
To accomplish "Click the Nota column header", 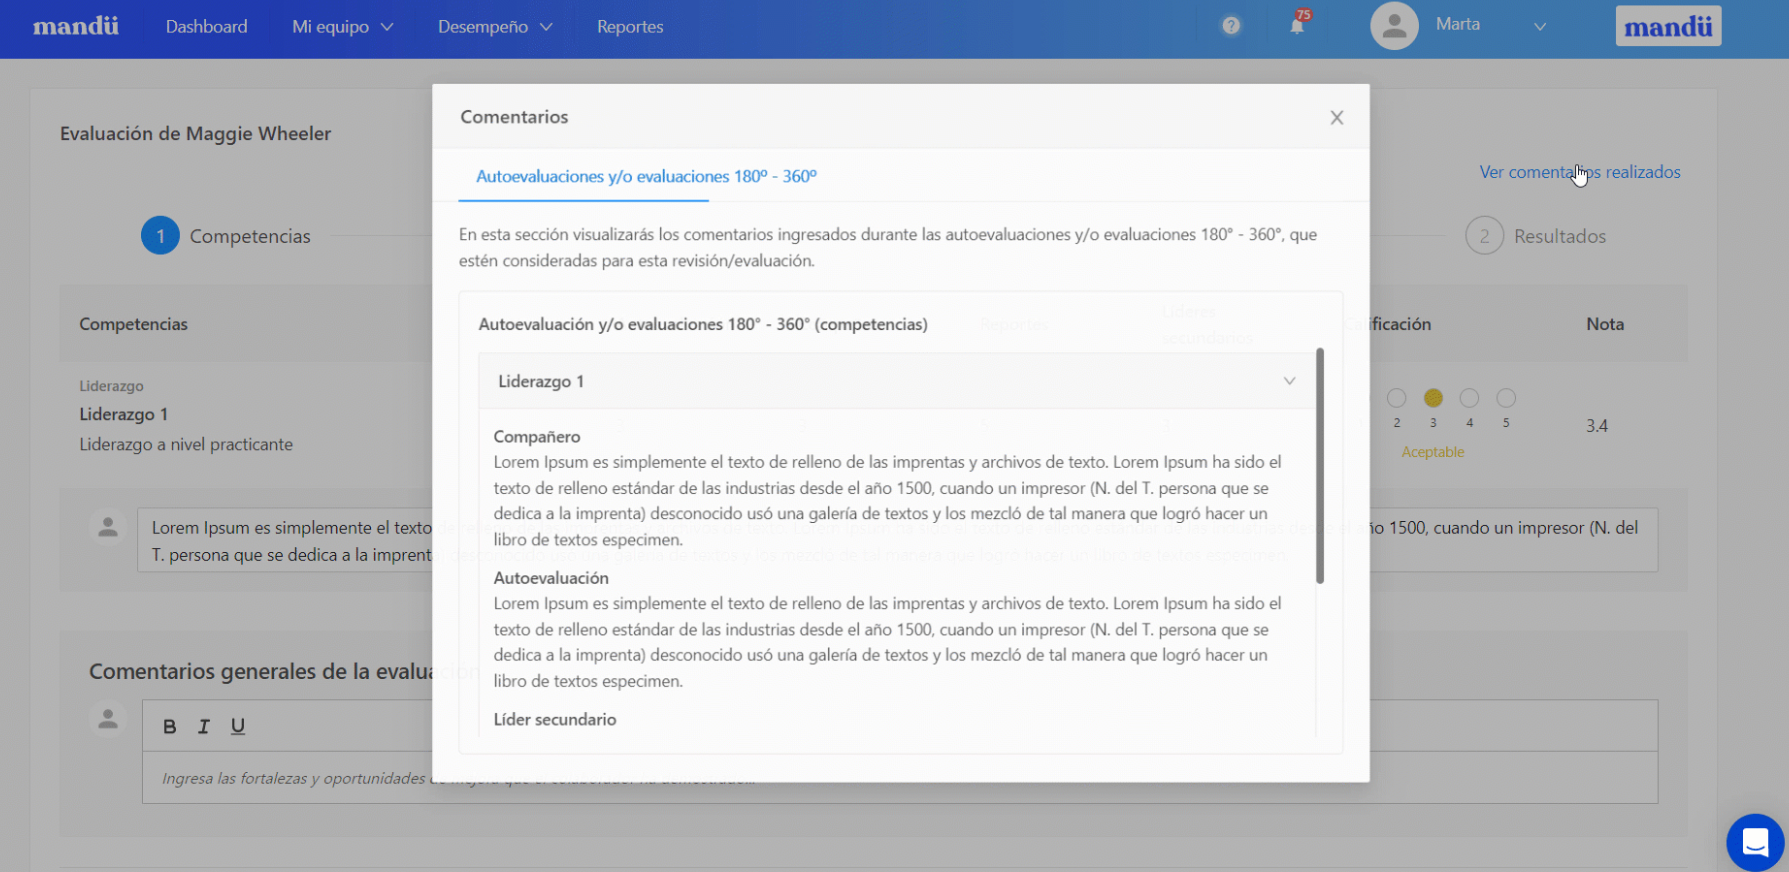I will 1605,324.
